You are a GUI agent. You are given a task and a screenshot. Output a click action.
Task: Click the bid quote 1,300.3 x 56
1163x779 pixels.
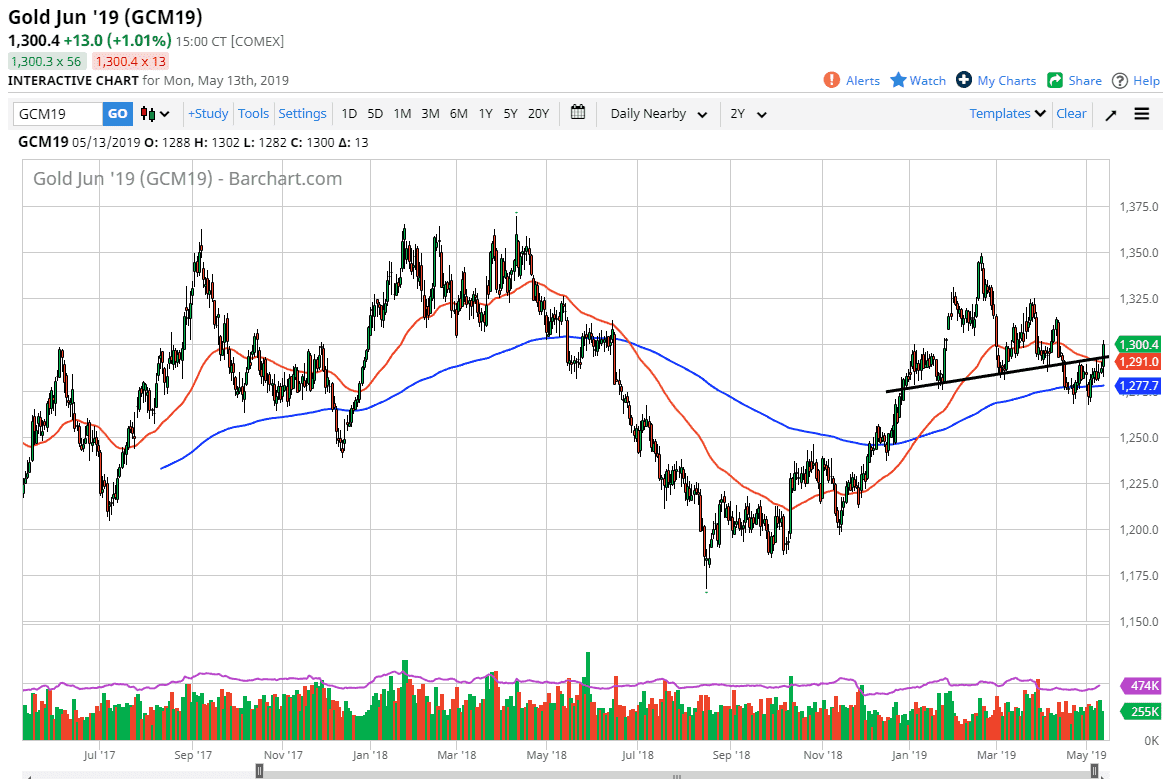pos(46,62)
